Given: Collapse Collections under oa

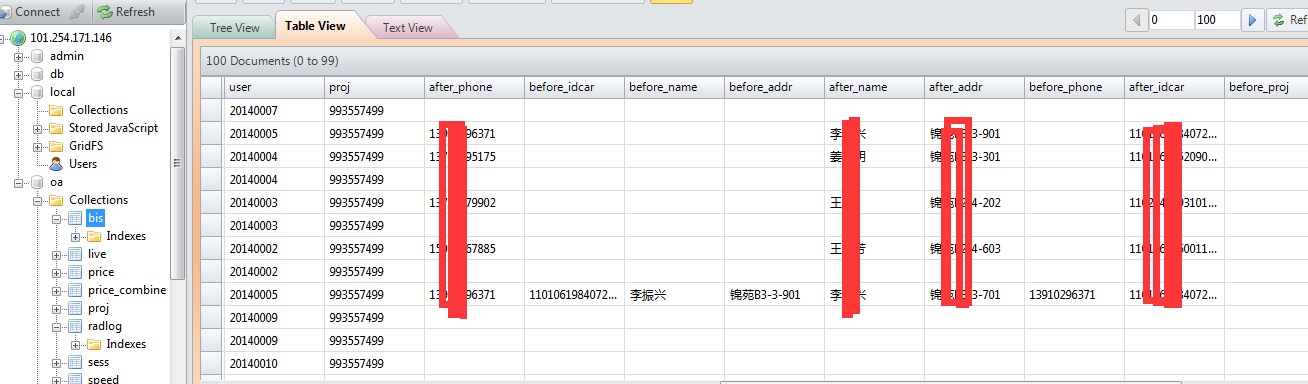Looking at the screenshot, I should coord(38,200).
